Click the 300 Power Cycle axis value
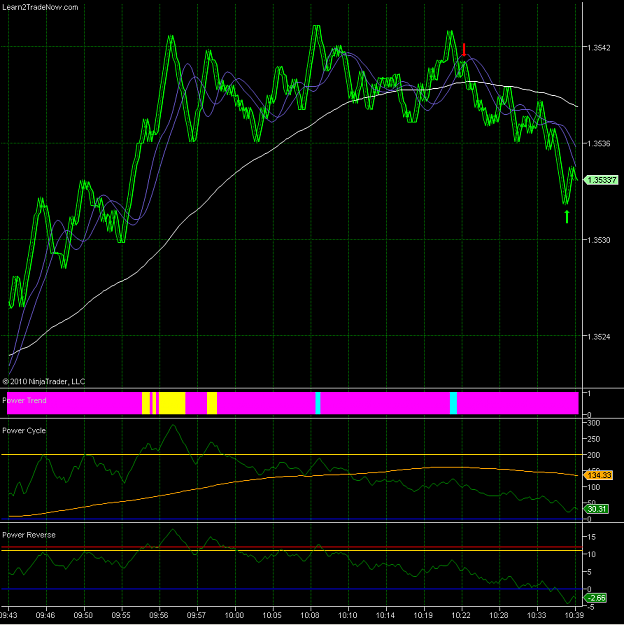 coord(594,423)
